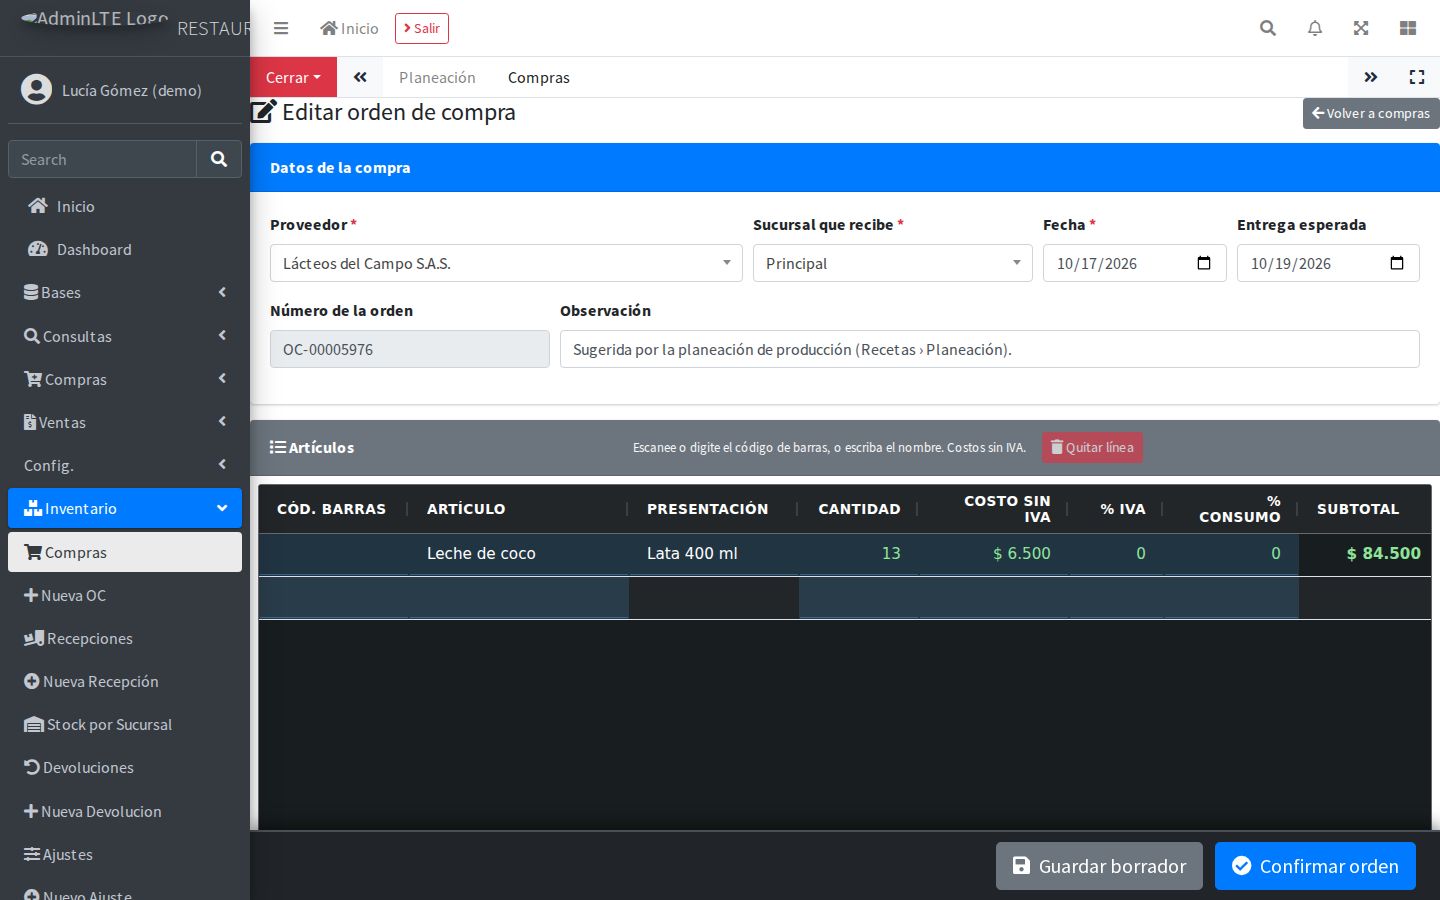
Task: Collapse the Inventario sidebar menu
Action: (x=125, y=508)
